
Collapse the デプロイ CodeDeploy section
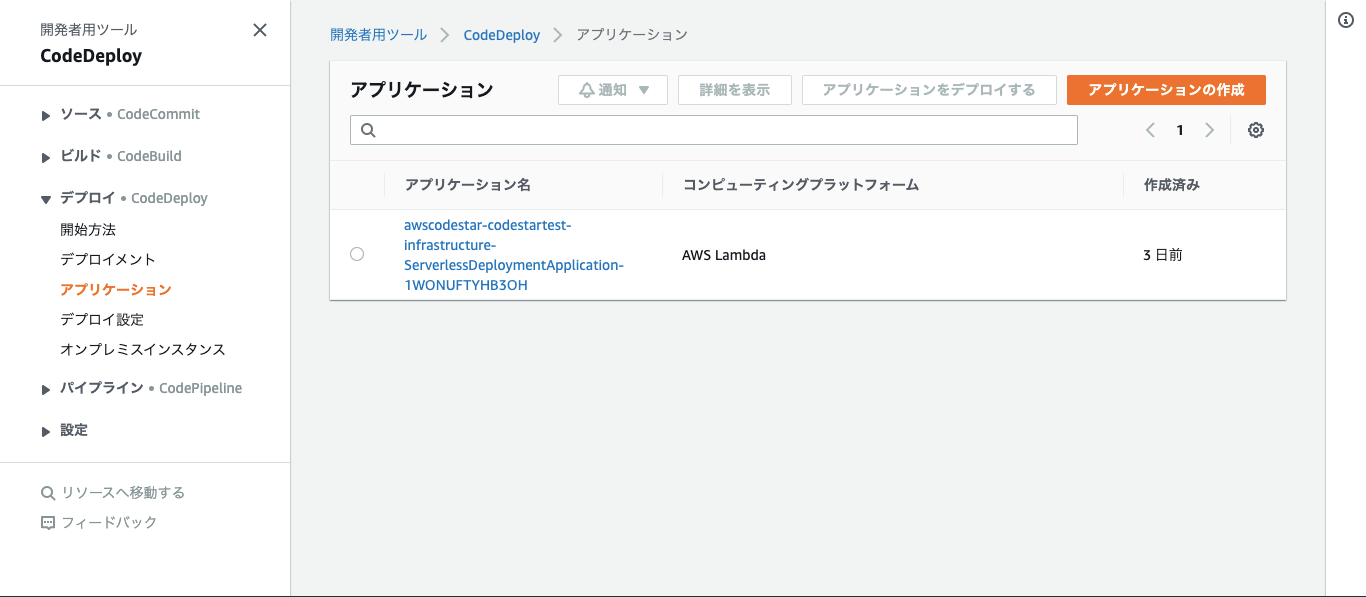(x=46, y=200)
